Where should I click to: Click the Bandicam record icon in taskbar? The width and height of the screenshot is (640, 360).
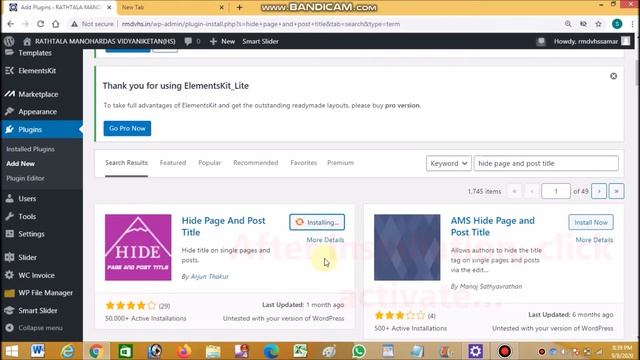click(x=505, y=351)
